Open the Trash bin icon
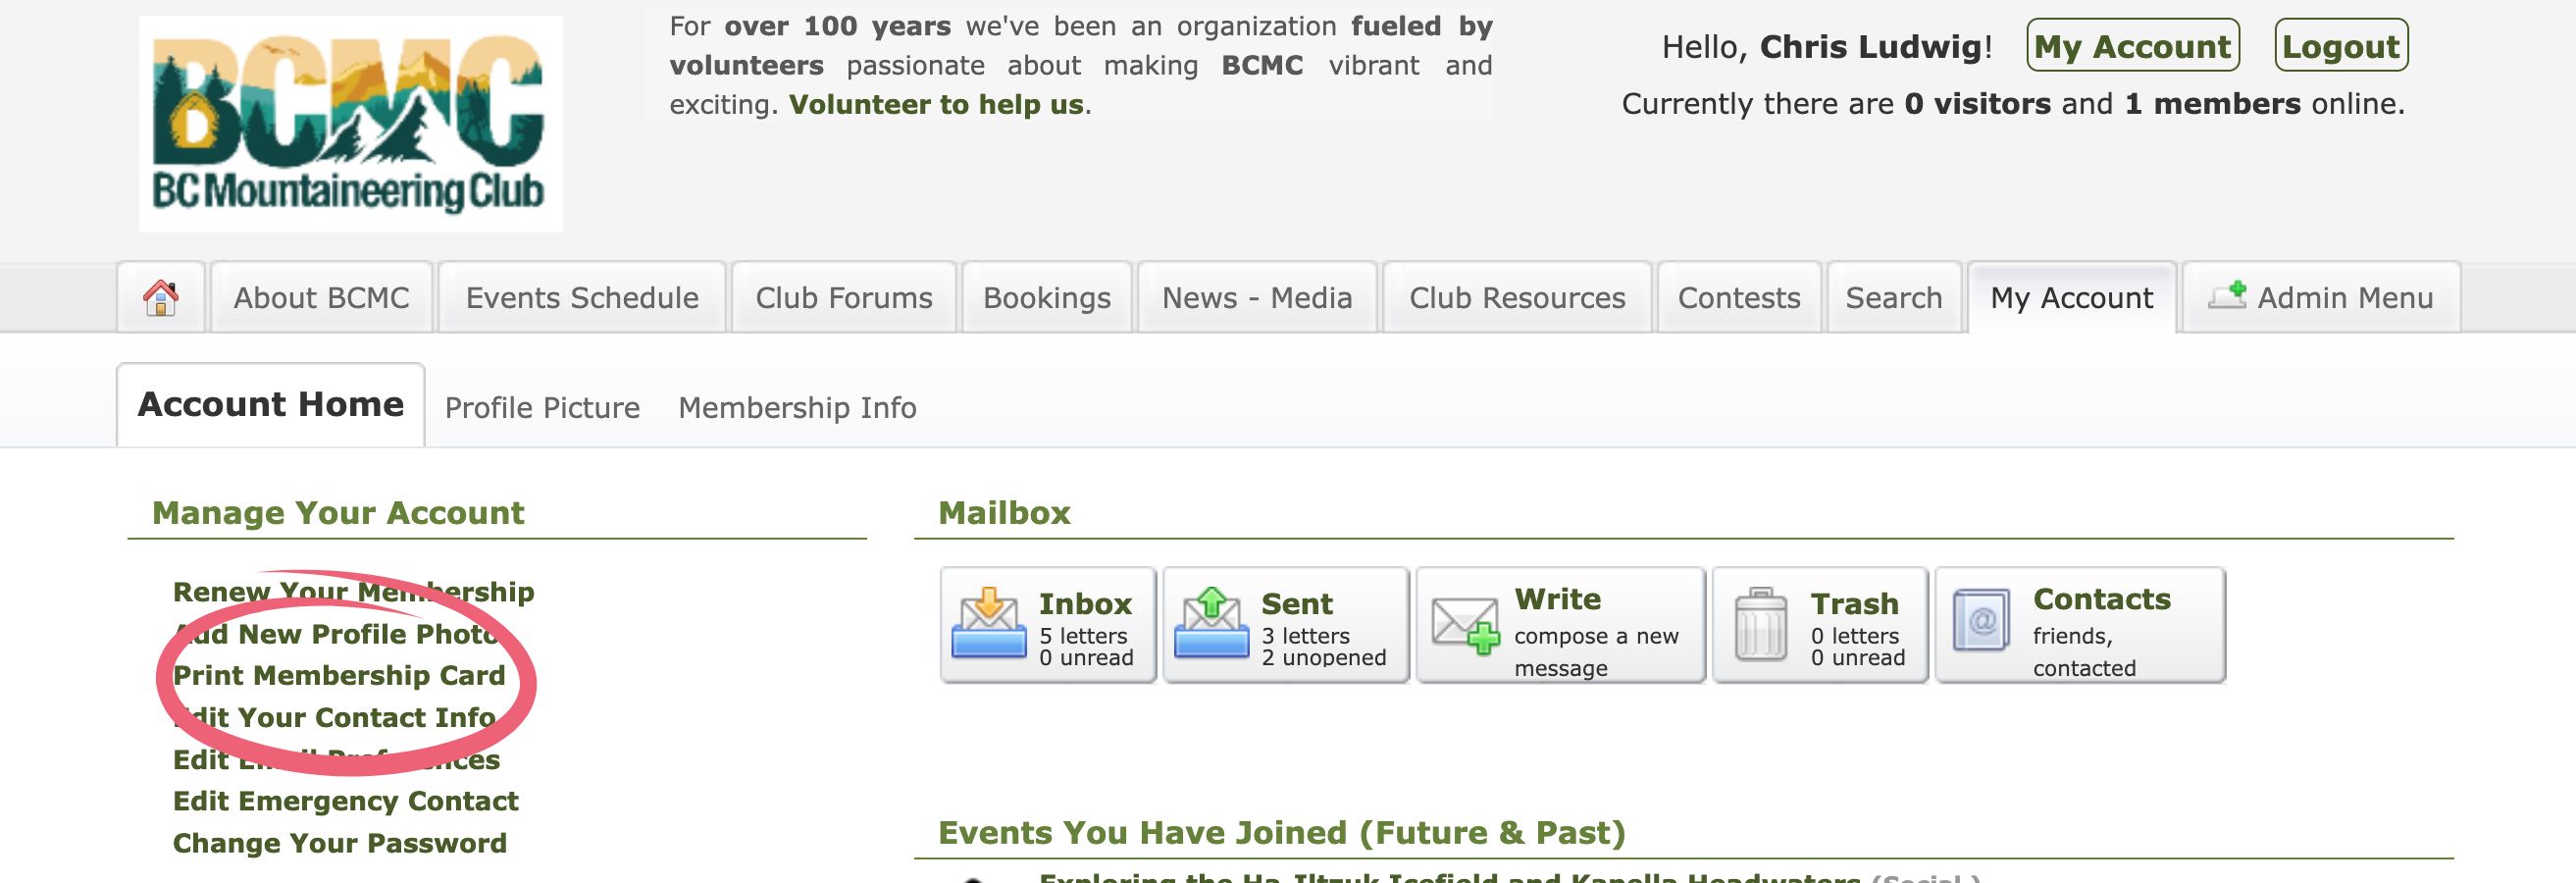 [x=1760, y=624]
